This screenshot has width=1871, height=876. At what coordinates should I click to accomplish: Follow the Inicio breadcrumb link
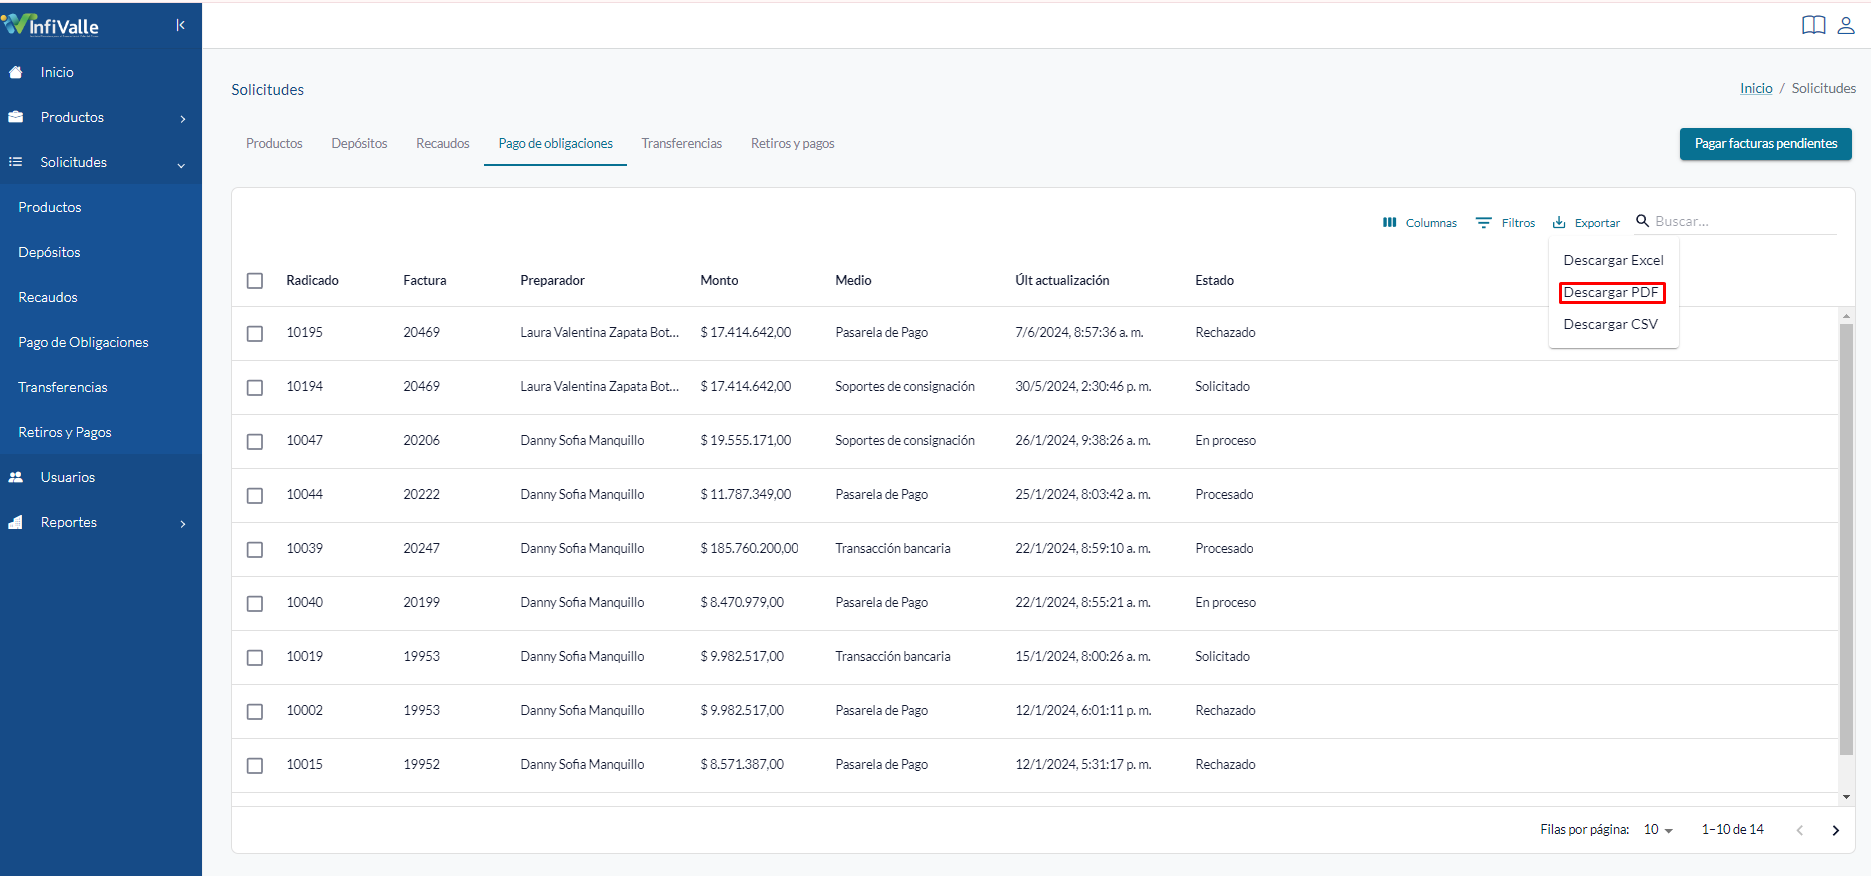(x=1756, y=89)
